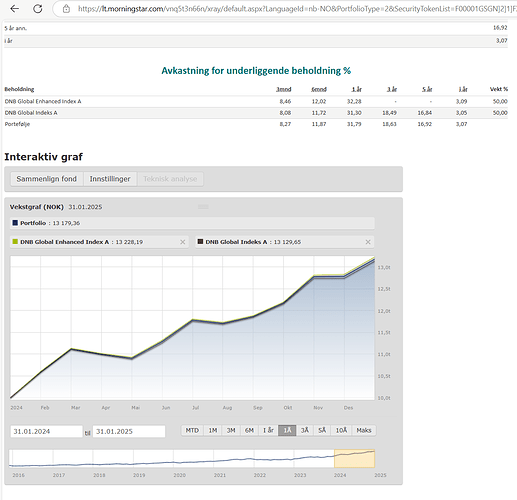517x500 pixels.
Task: Click the start date field 31.01.2024
Action: click(x=46, y=431)
